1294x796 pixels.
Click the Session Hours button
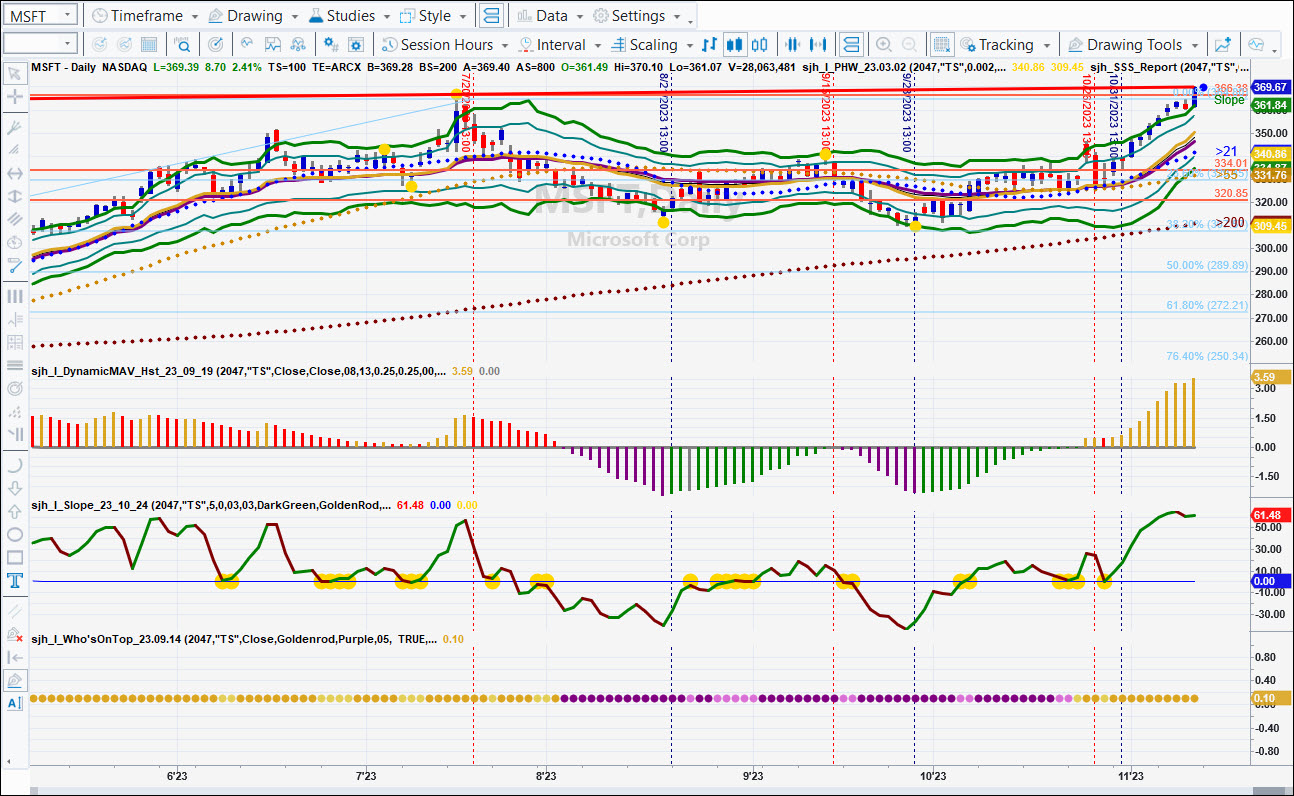[437, 45]
